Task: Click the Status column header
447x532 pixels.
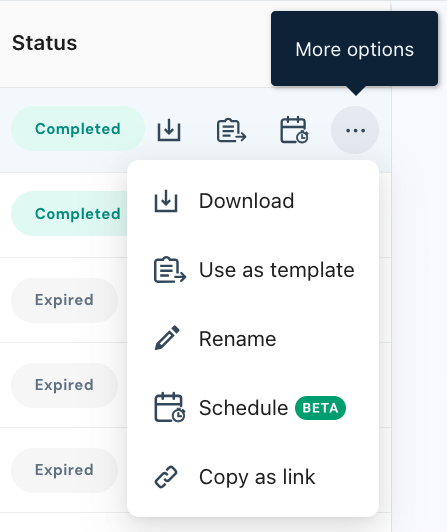Action: (x=44, y=43)
